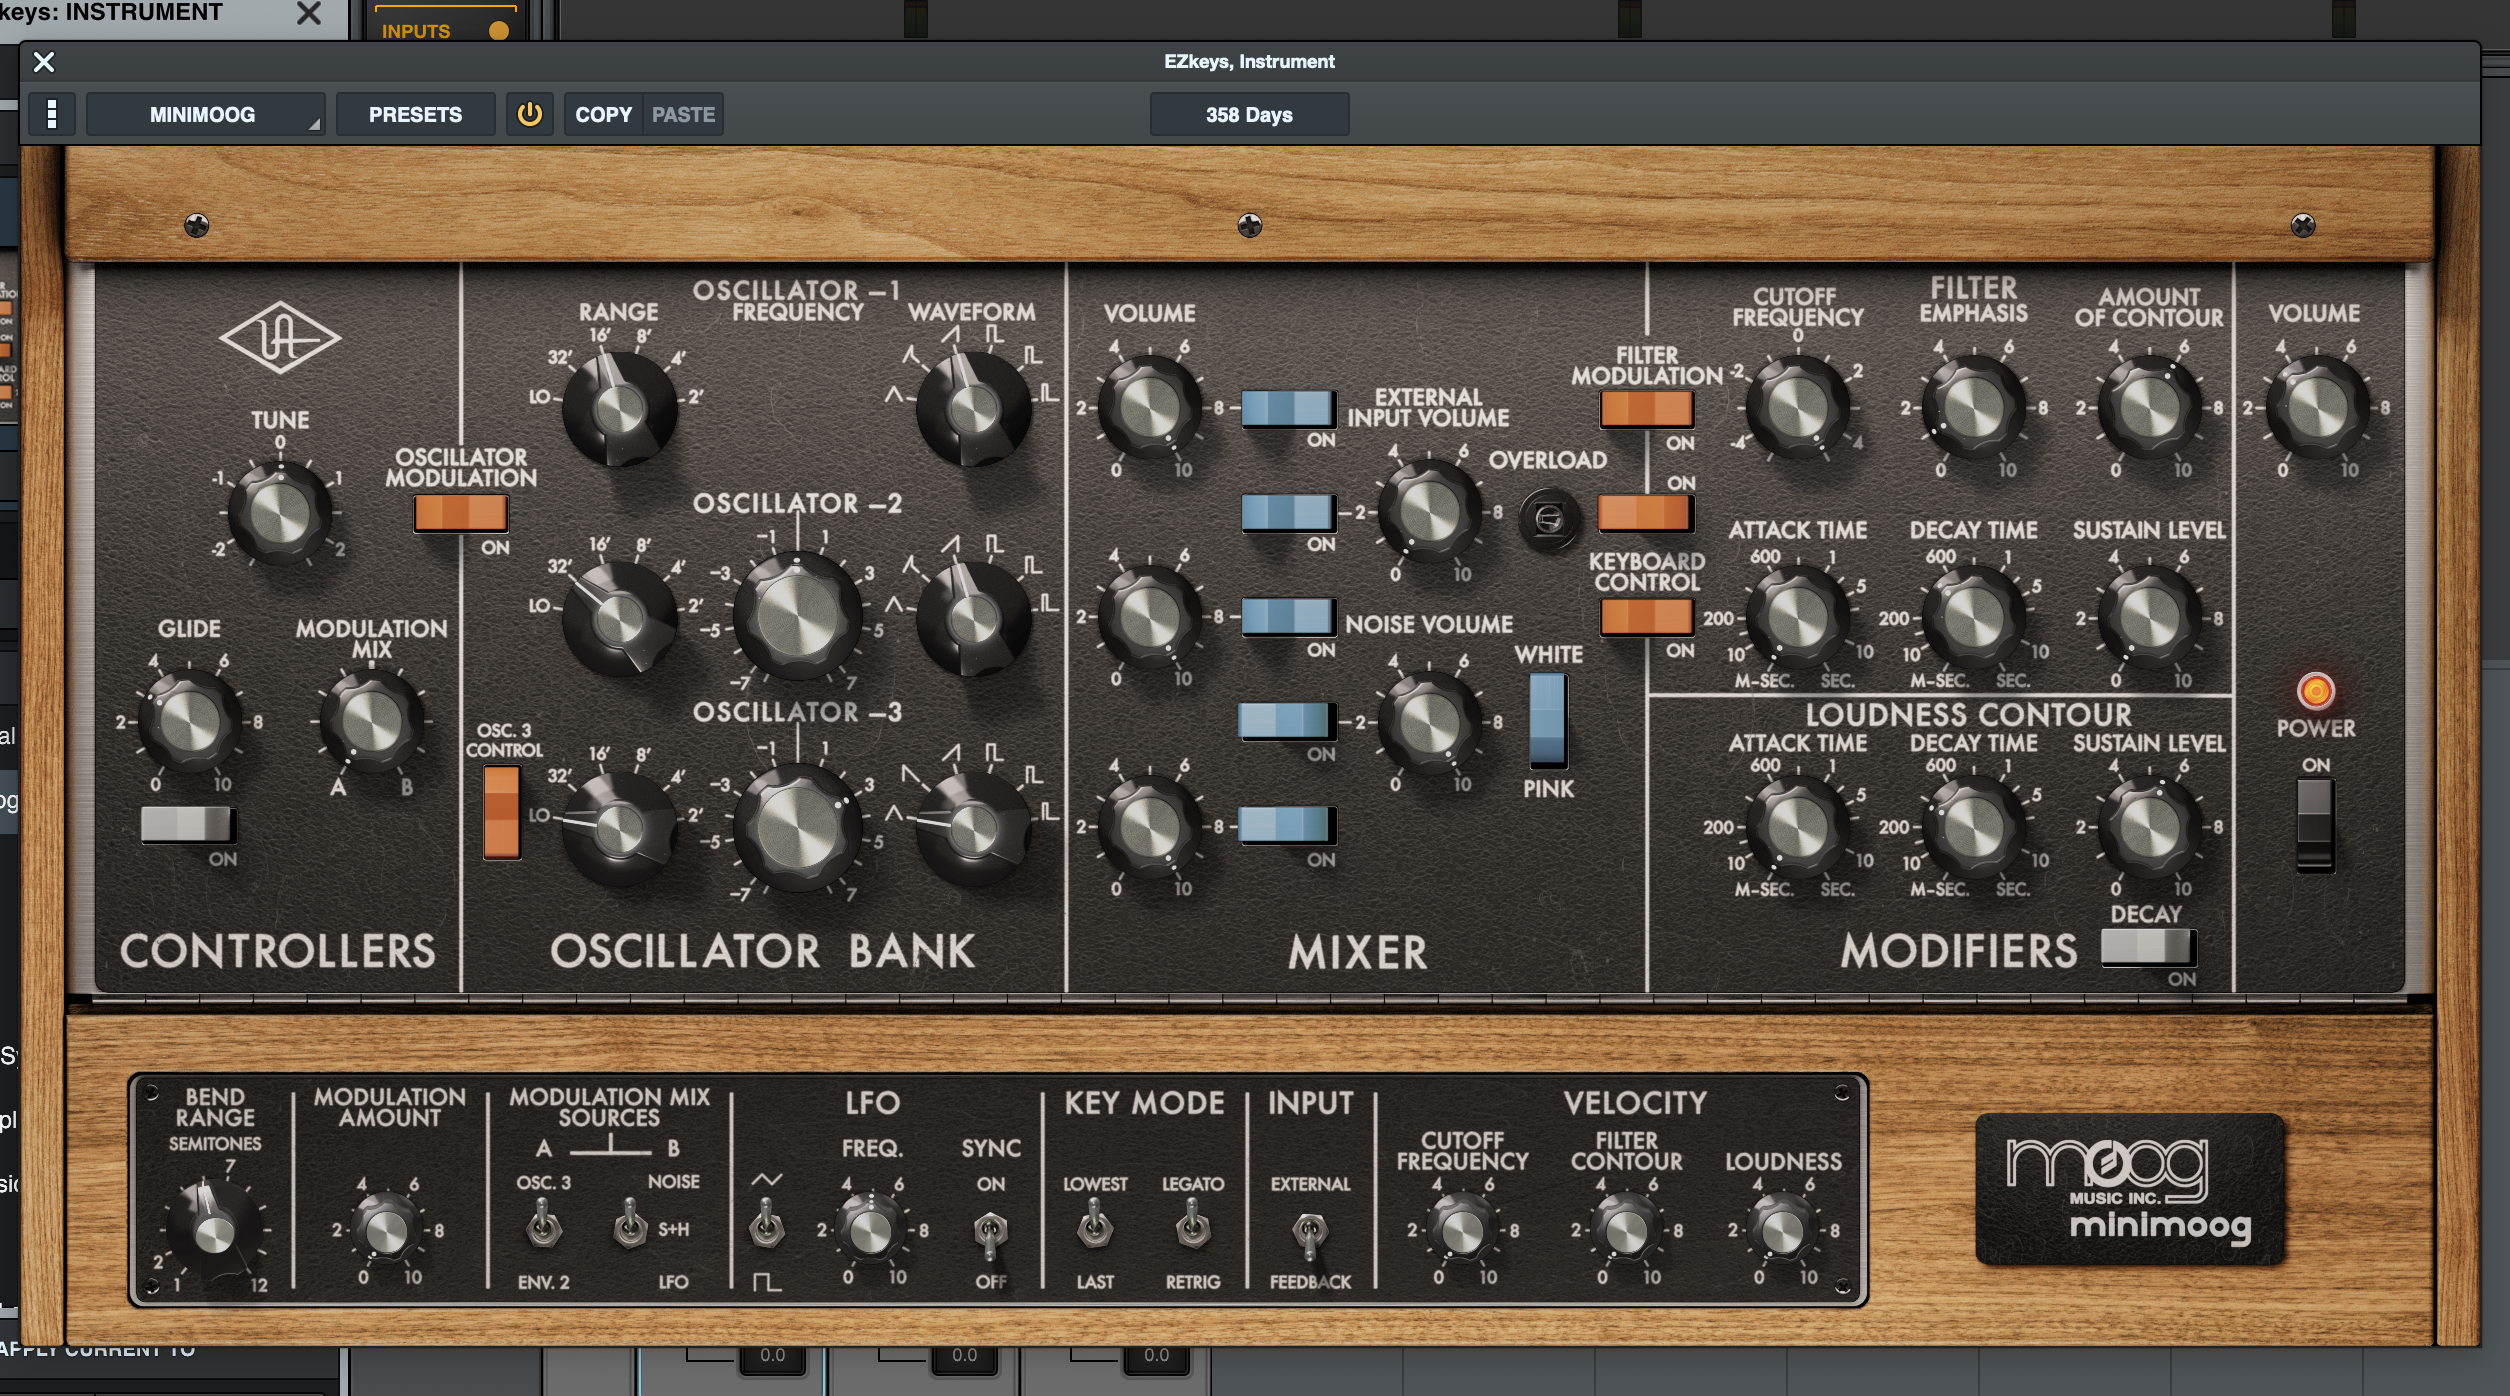
Task: Toggle Oscillator 1 mixer blue ON switch
Action: [x=1287, y=408]
